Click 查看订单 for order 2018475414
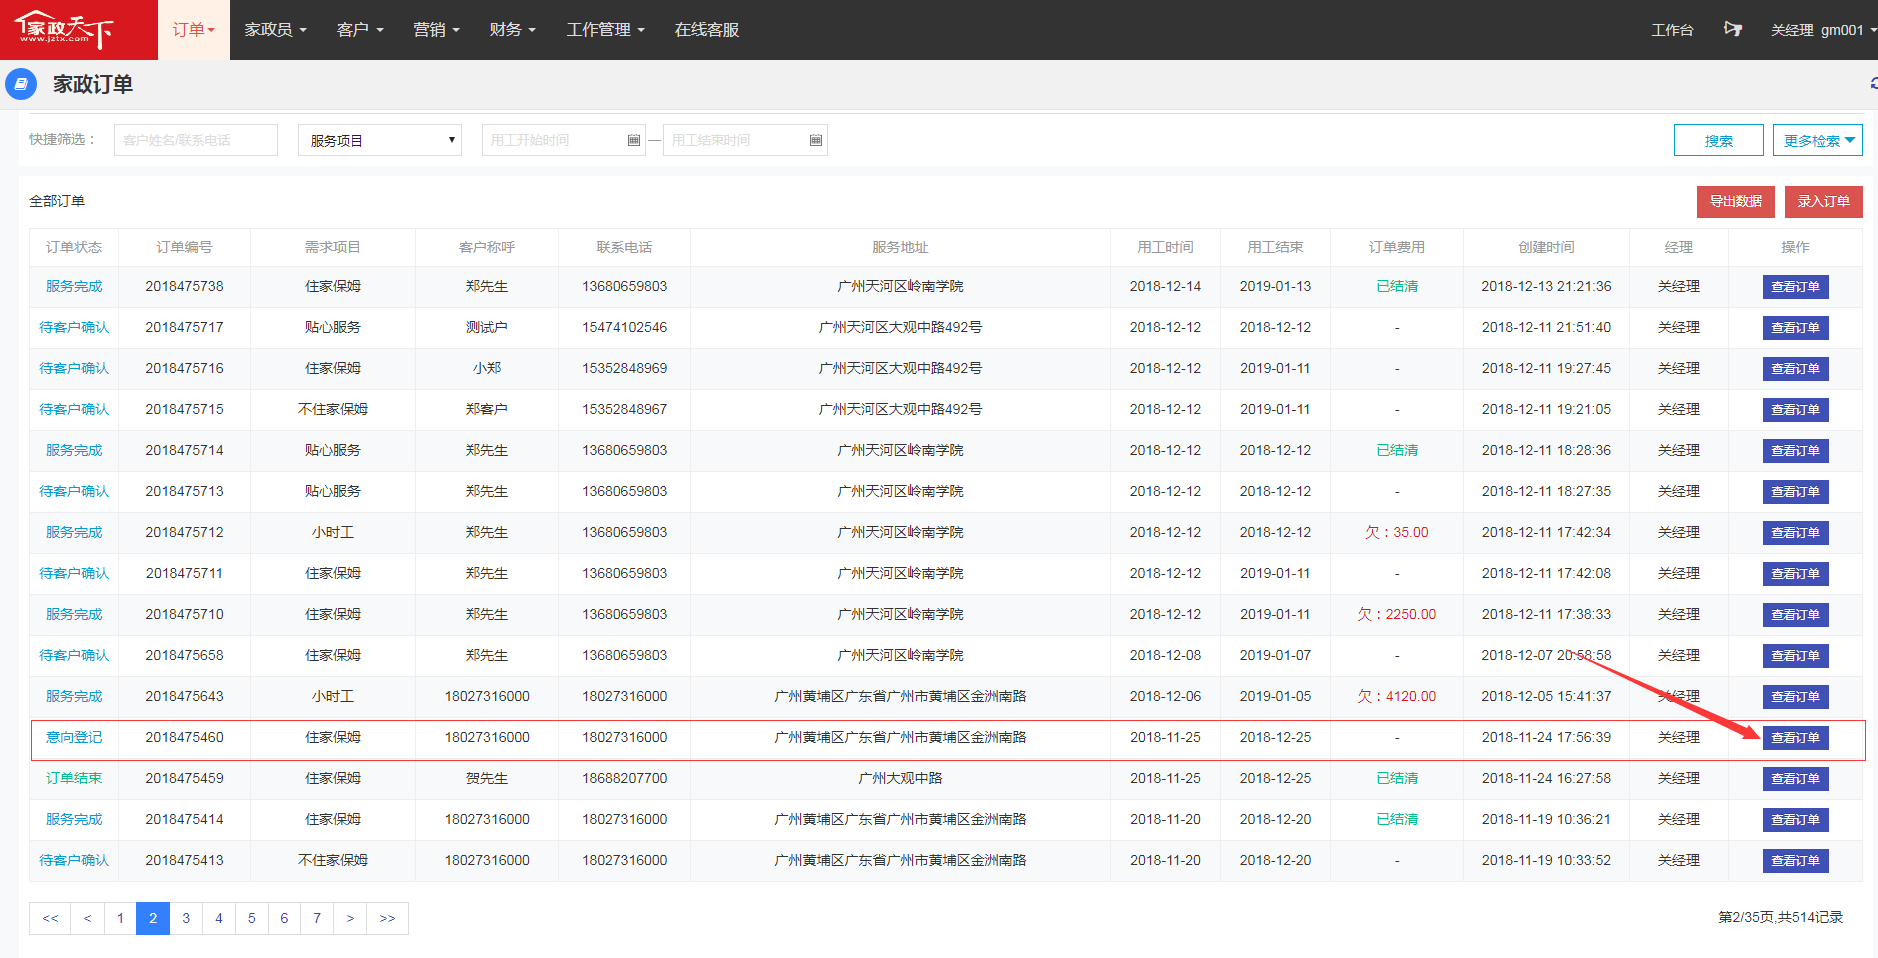The image size is (1878, 958). 1796,820
